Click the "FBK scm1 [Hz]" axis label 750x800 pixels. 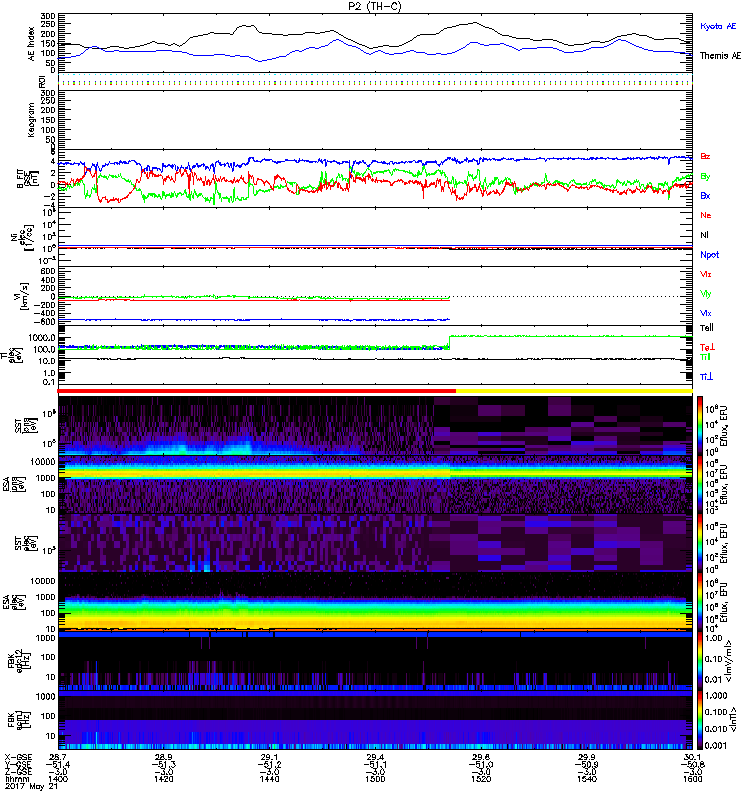[x=19, y=719]
